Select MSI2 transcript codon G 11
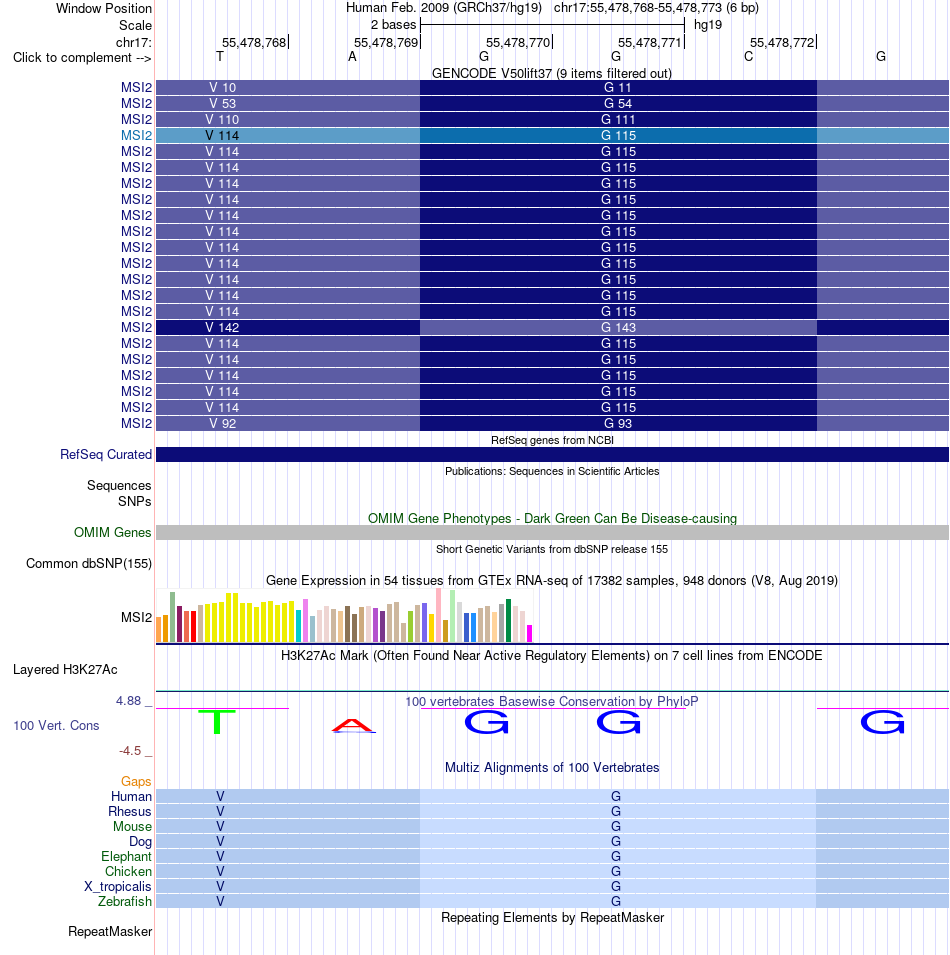950x955 pixels. point(618,88)
